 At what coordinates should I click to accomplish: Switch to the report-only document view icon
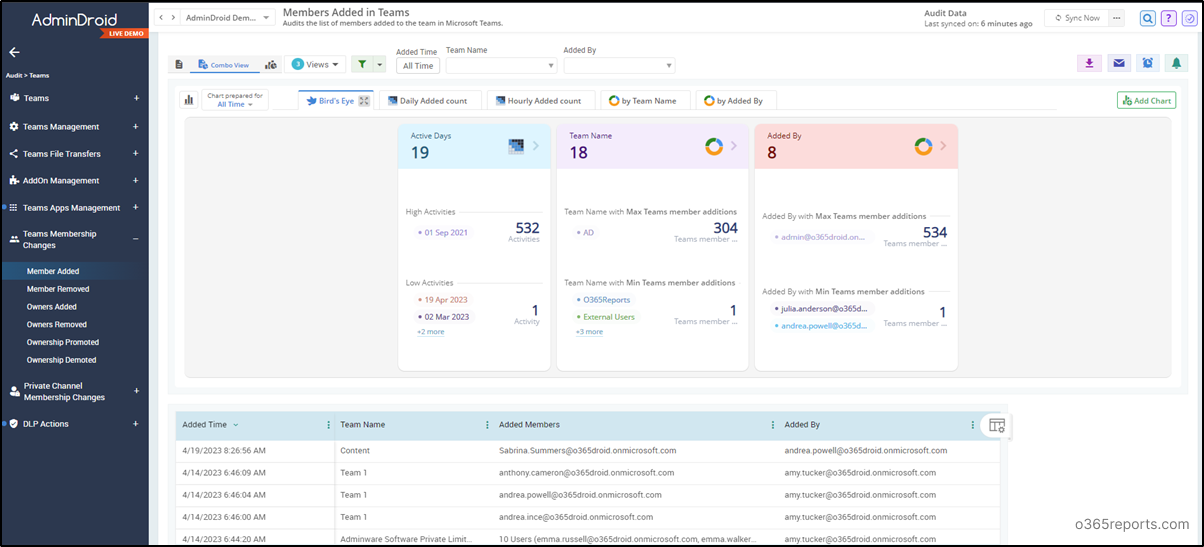click(x=179, y=64)
